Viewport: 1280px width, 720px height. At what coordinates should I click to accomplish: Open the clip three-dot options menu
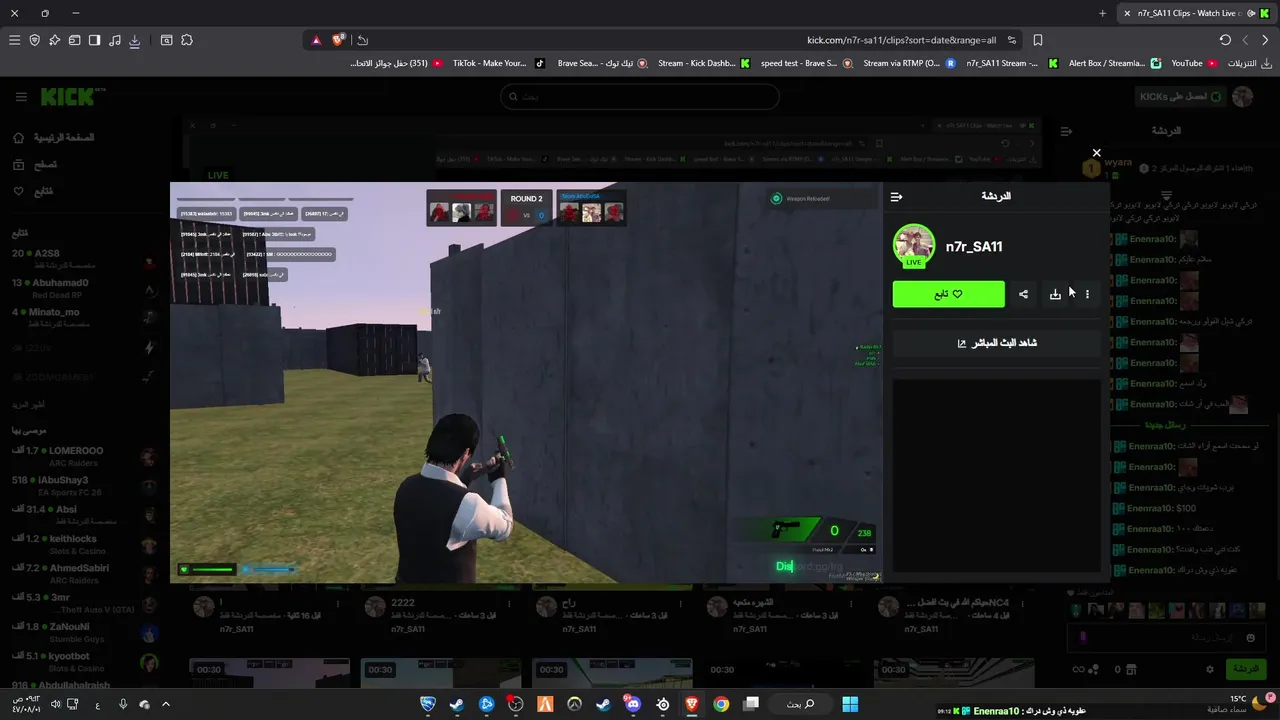coord(1087,294)
